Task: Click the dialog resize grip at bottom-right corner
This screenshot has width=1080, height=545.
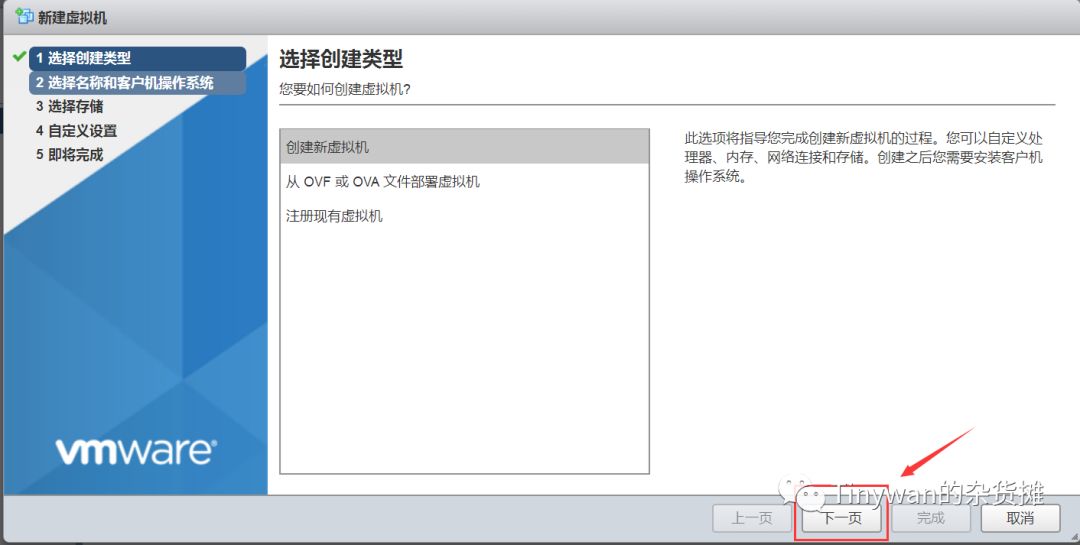Action: coord(1074,536)
